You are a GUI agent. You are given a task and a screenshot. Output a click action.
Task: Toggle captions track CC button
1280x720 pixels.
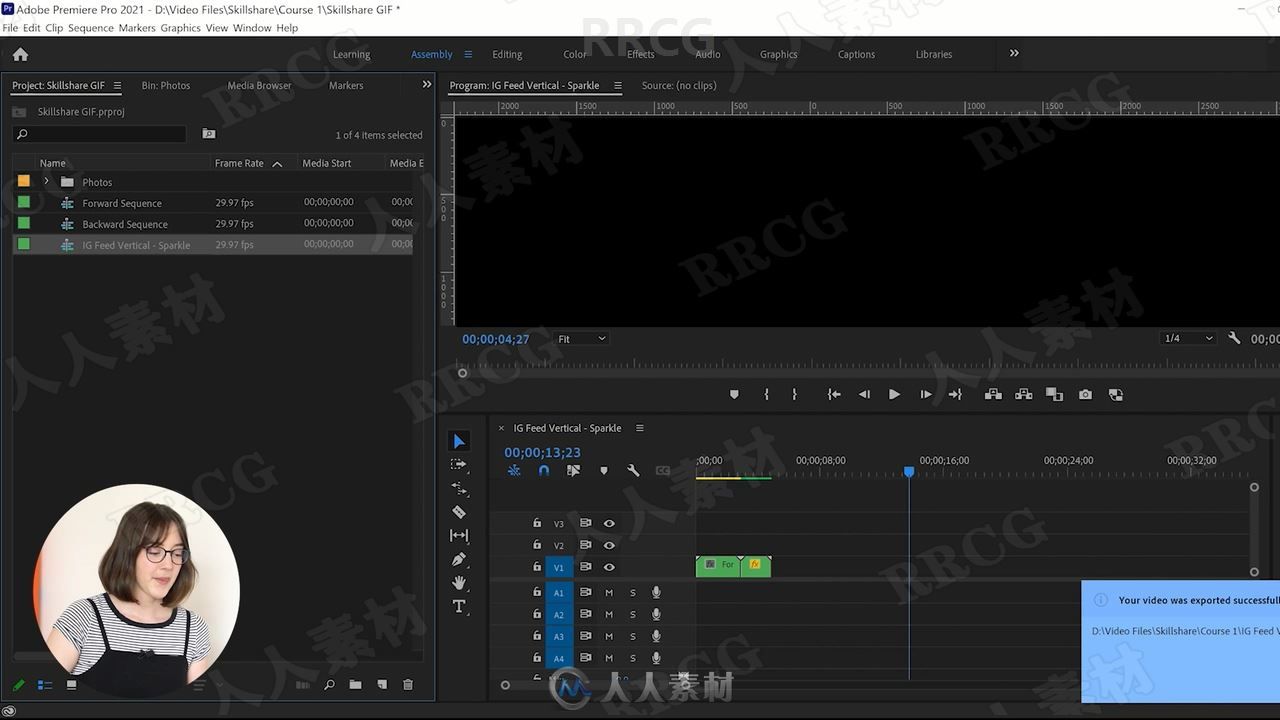click(x=662, y=470)
